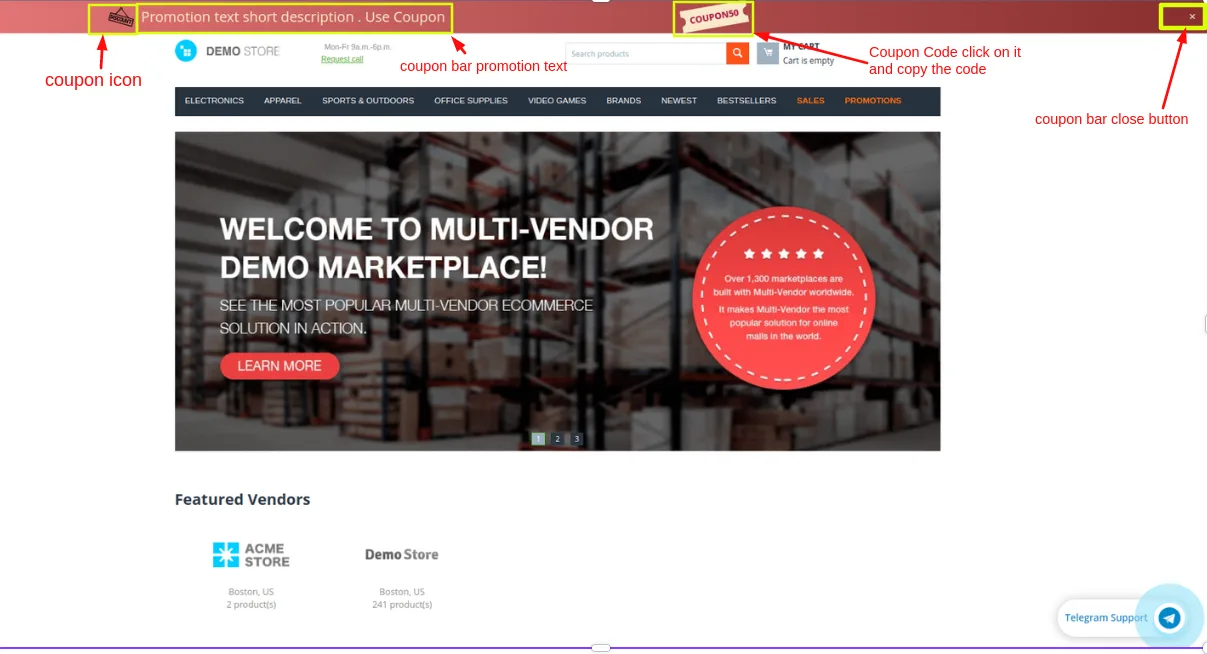Viewport: 1207px width, 654px height.
Task: Click the 2 product(s) vendor link
Action: (x=251, y=605)
